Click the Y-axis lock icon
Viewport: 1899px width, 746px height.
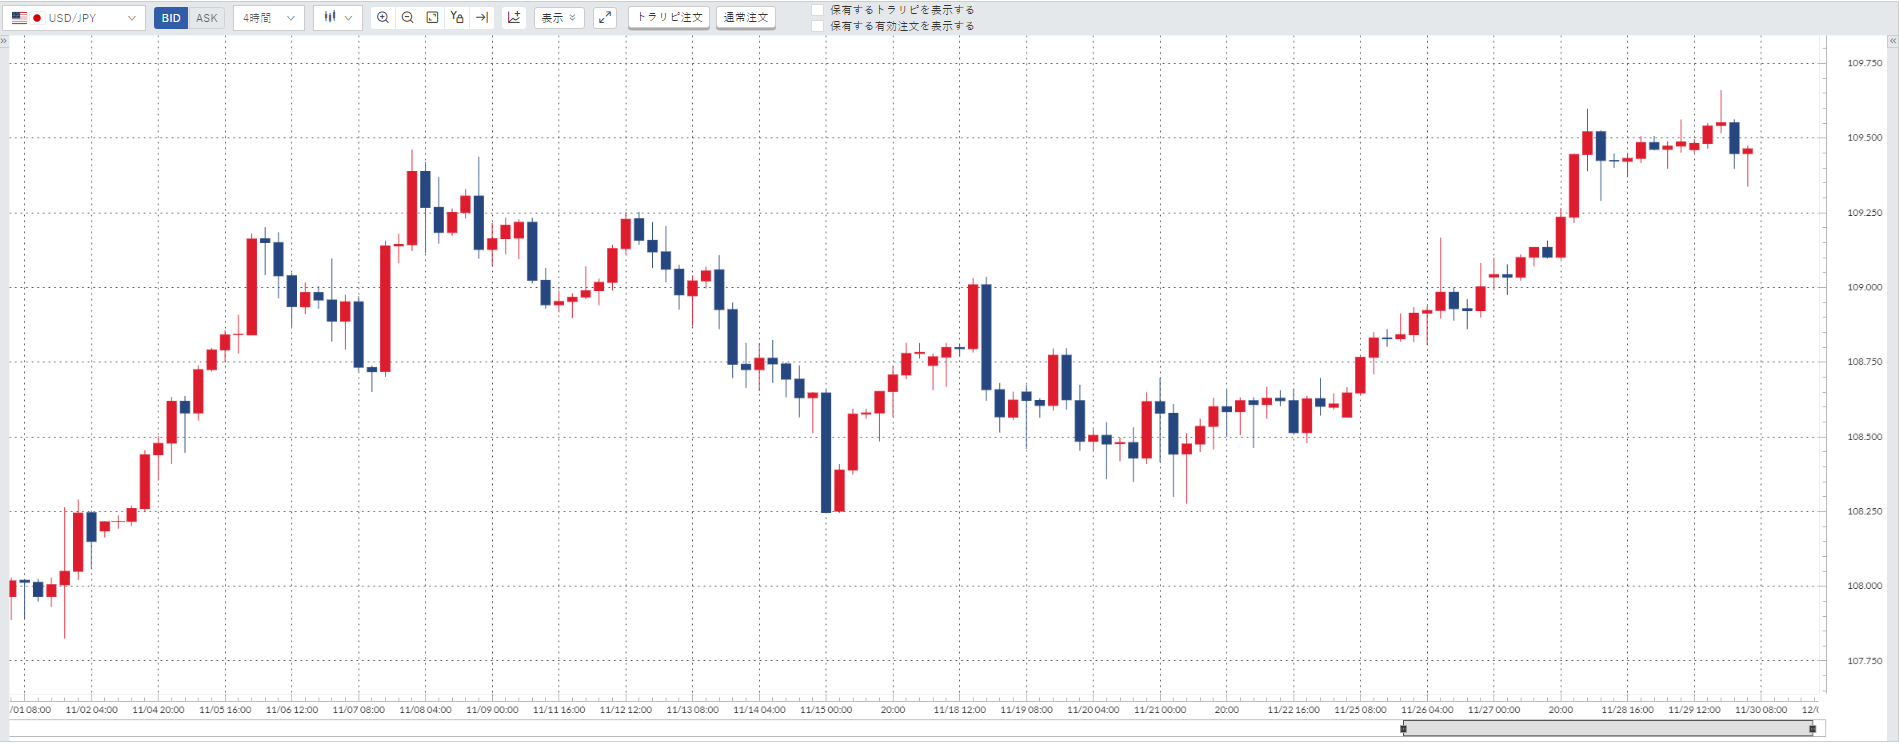(x=457, y=18)
